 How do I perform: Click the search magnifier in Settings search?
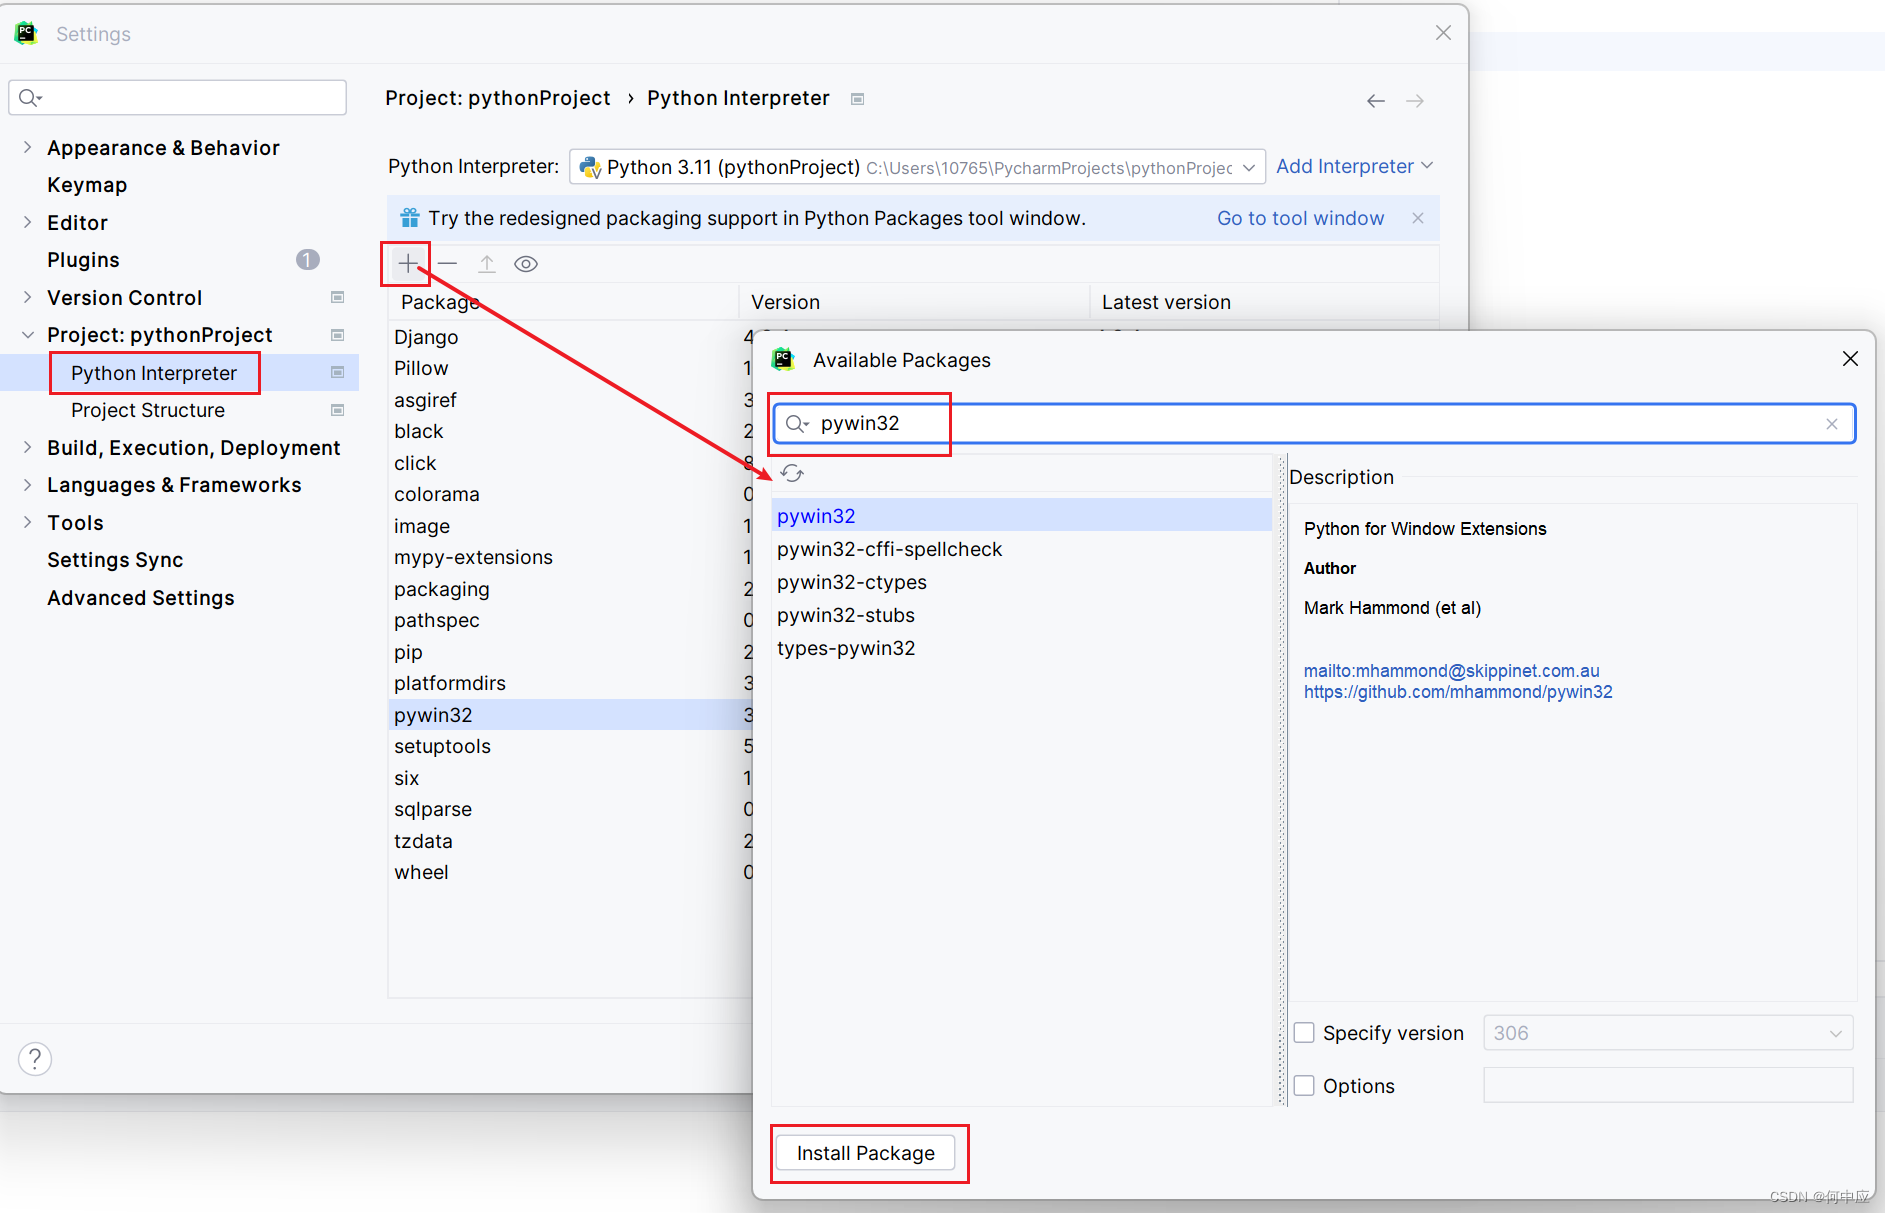click(30, 97)
